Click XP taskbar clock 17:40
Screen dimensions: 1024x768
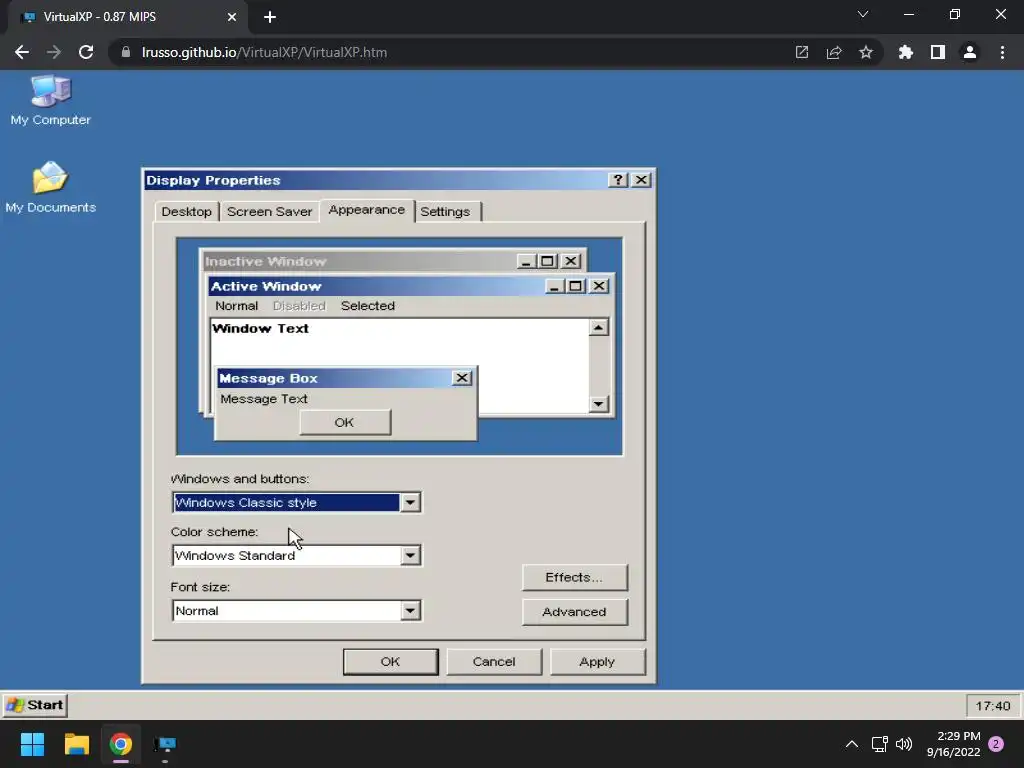pyautogui.click(x=993, y=706)
